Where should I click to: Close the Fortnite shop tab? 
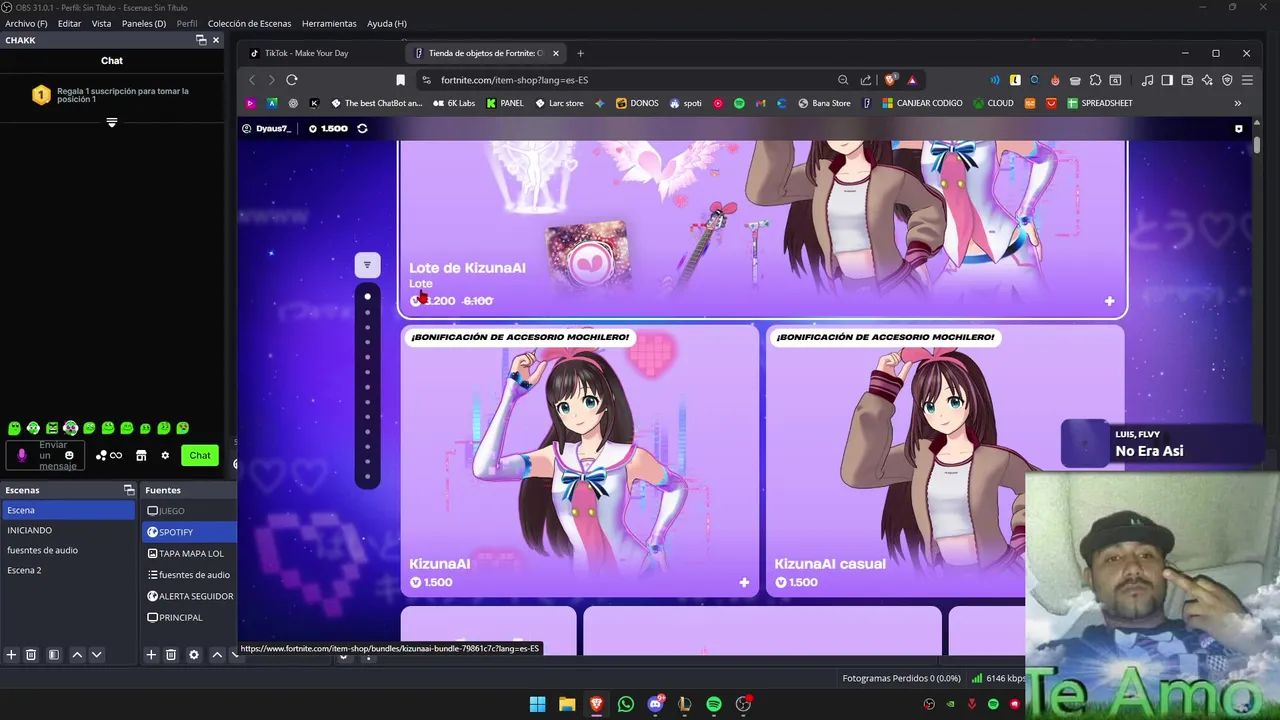[x=555, y=53]
